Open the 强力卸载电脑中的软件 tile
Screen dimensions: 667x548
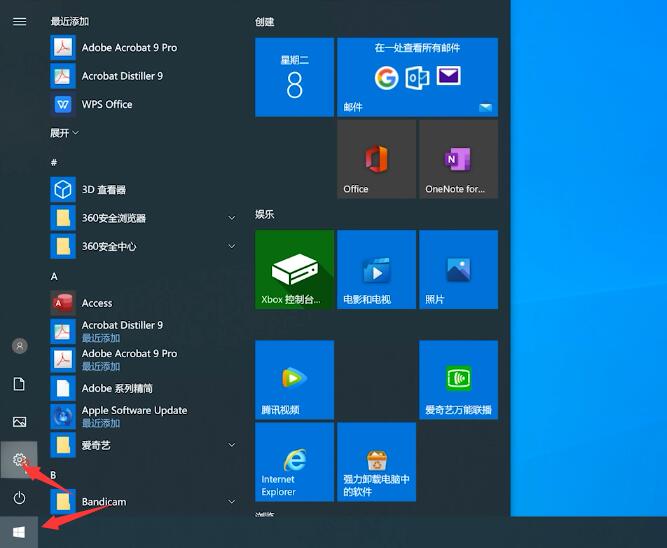coord(376,462)
